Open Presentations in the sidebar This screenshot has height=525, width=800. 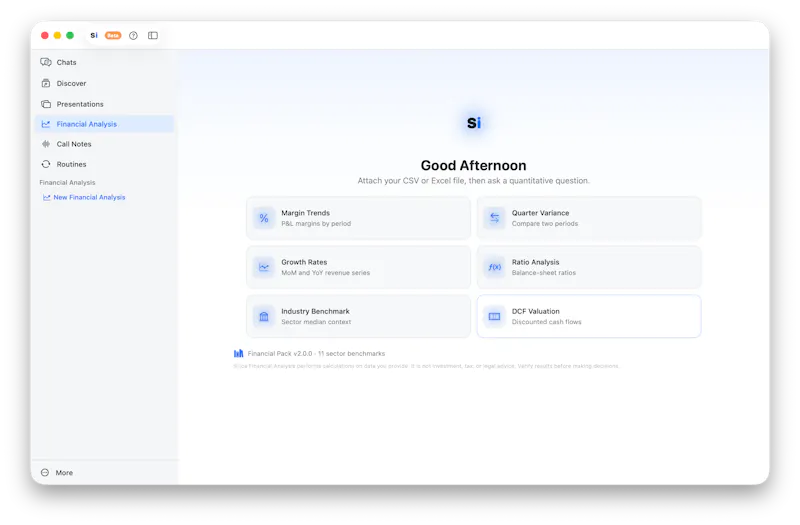[x=104, y=104]
